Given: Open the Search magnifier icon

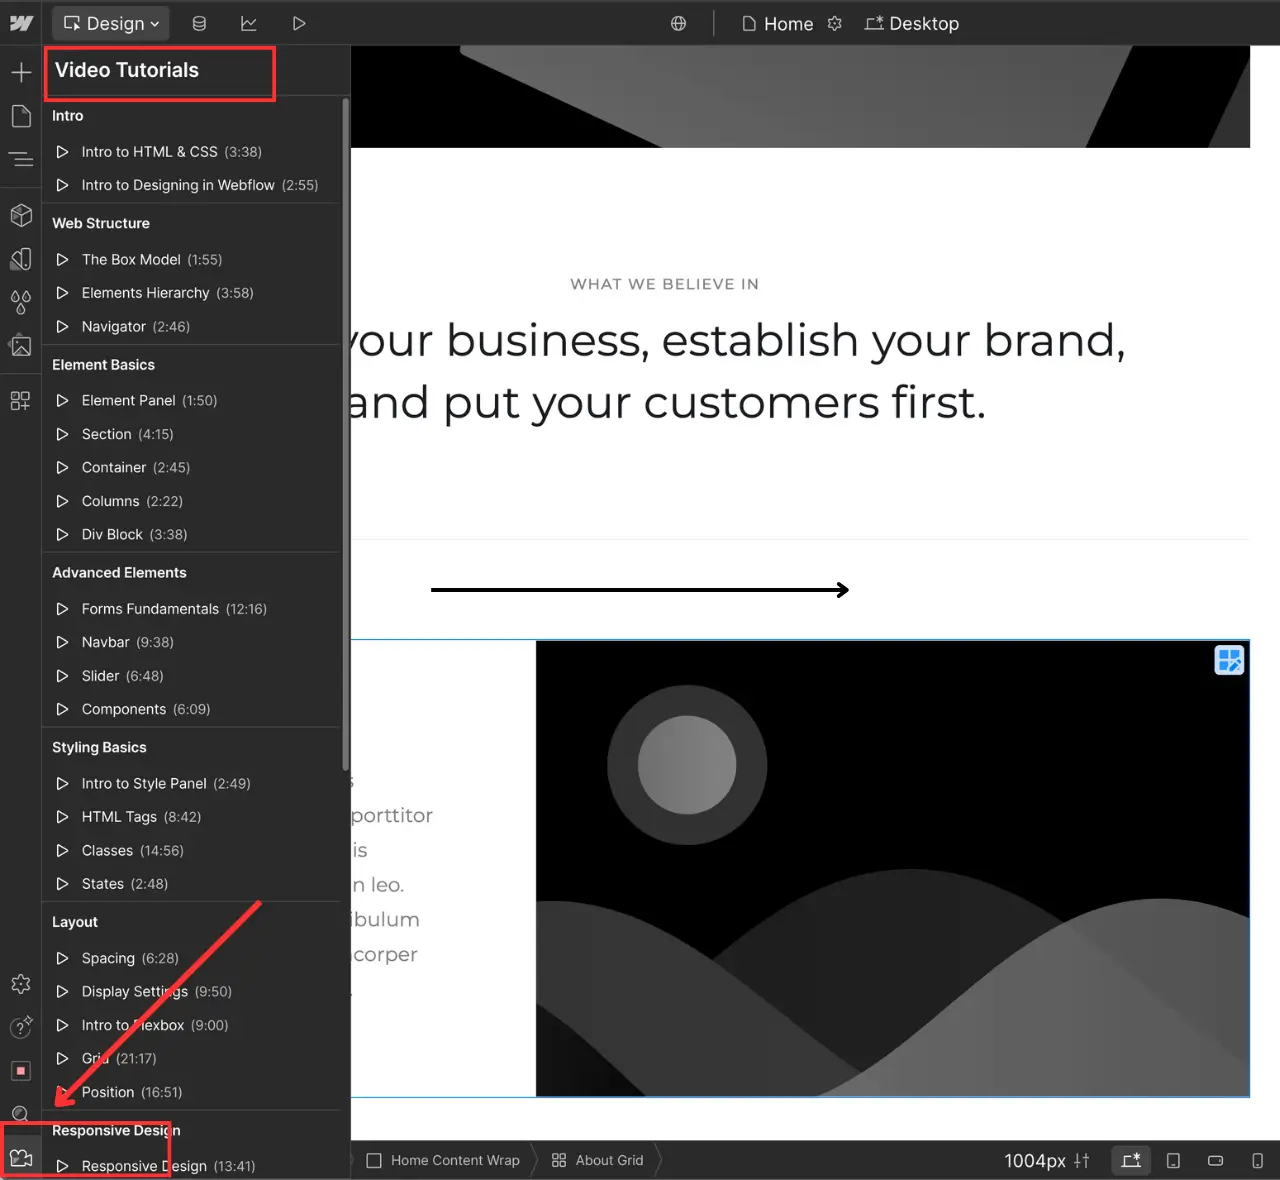Looking at the screenshot, I should pyautogui.click(x=20, y=1114).
